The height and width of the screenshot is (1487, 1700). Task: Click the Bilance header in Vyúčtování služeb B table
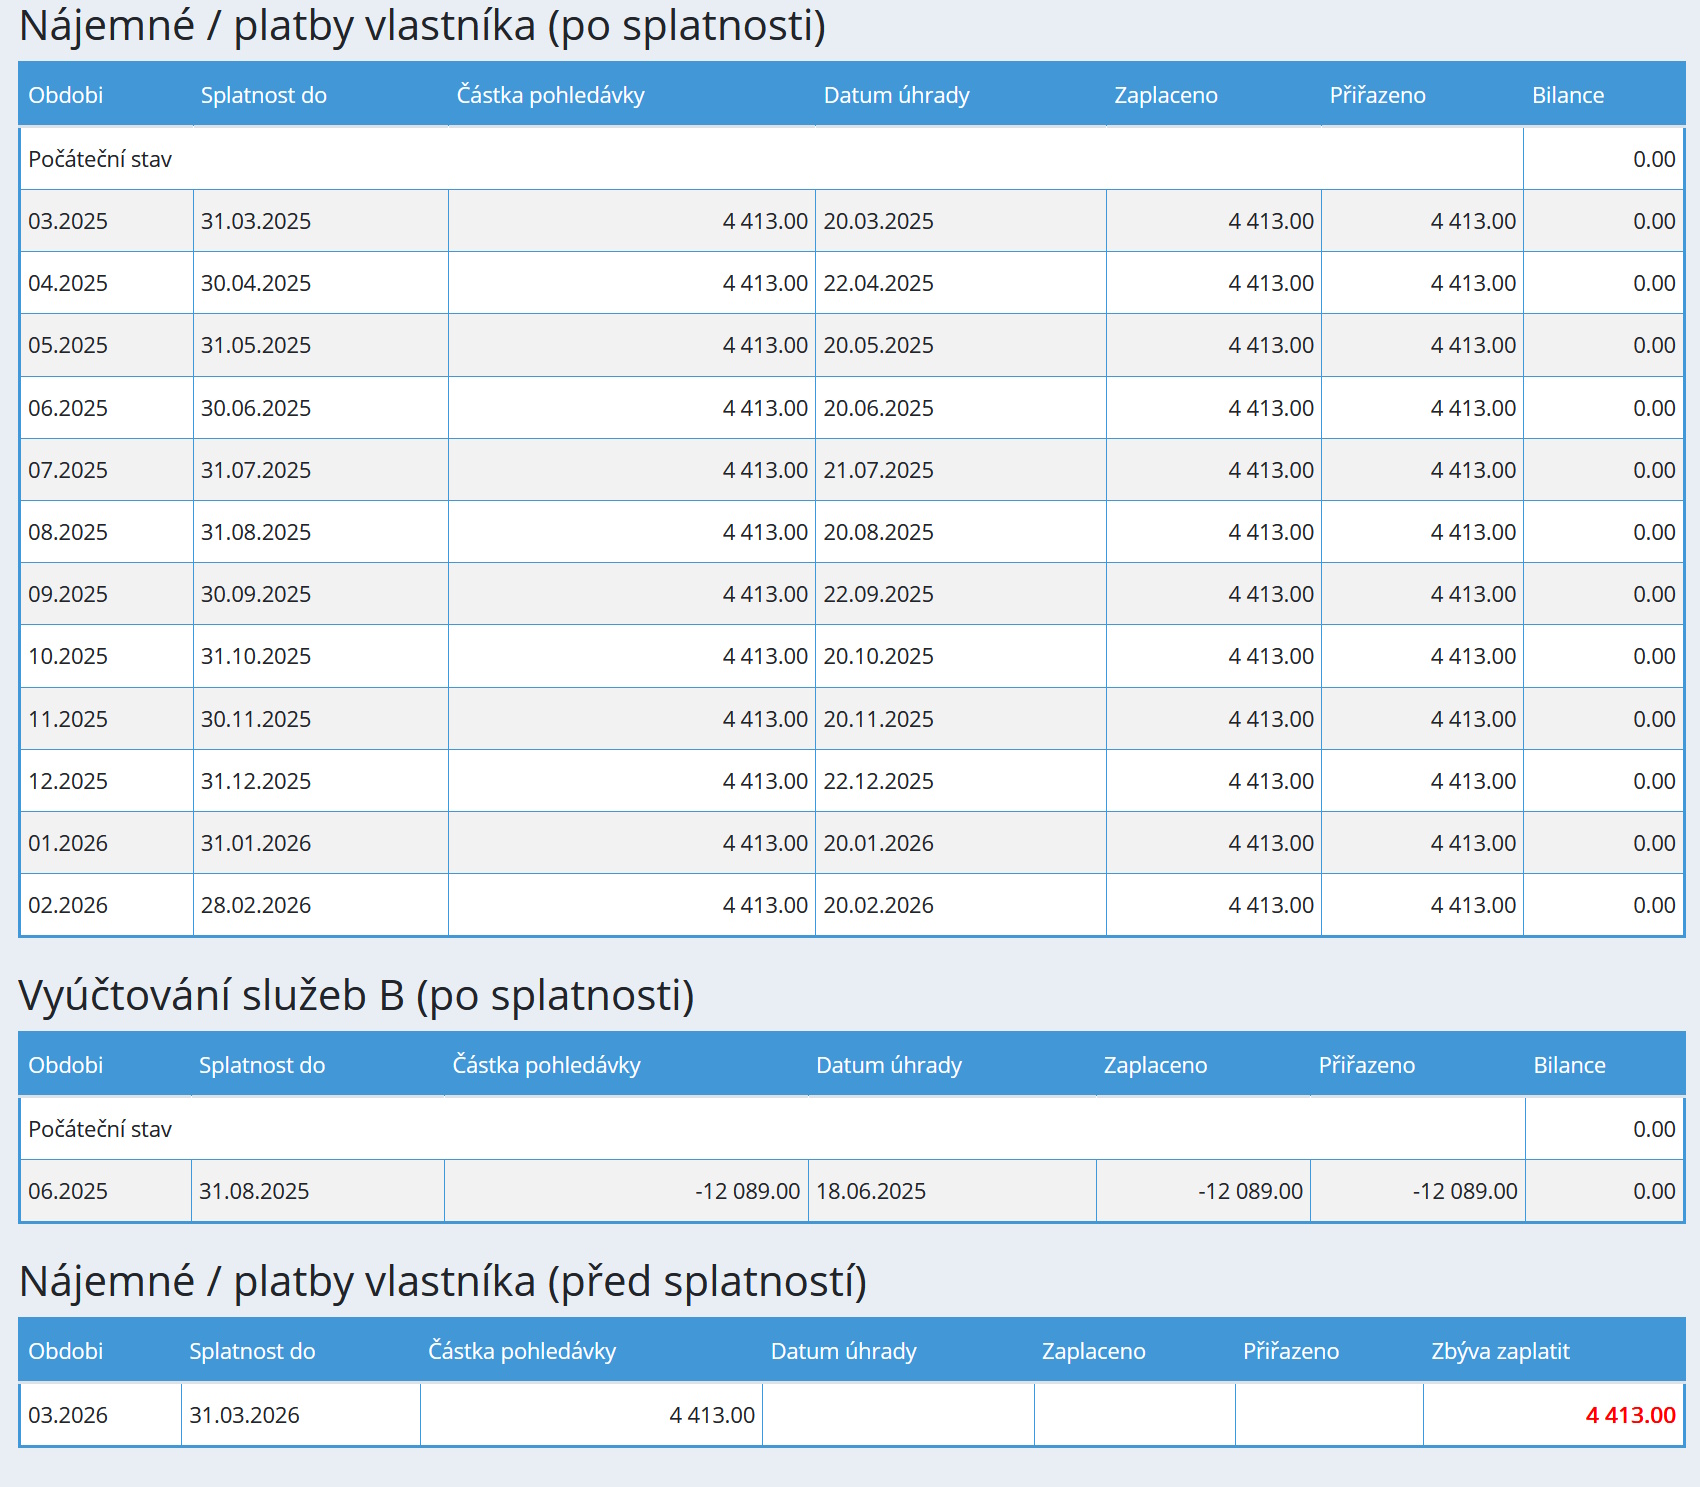click(x=1569, y=1065)
